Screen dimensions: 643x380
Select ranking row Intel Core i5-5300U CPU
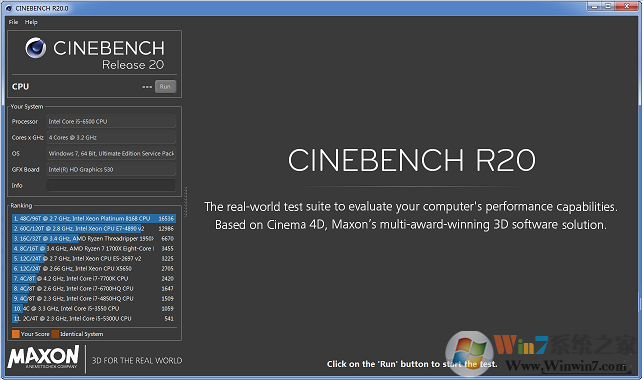(94, 319)
